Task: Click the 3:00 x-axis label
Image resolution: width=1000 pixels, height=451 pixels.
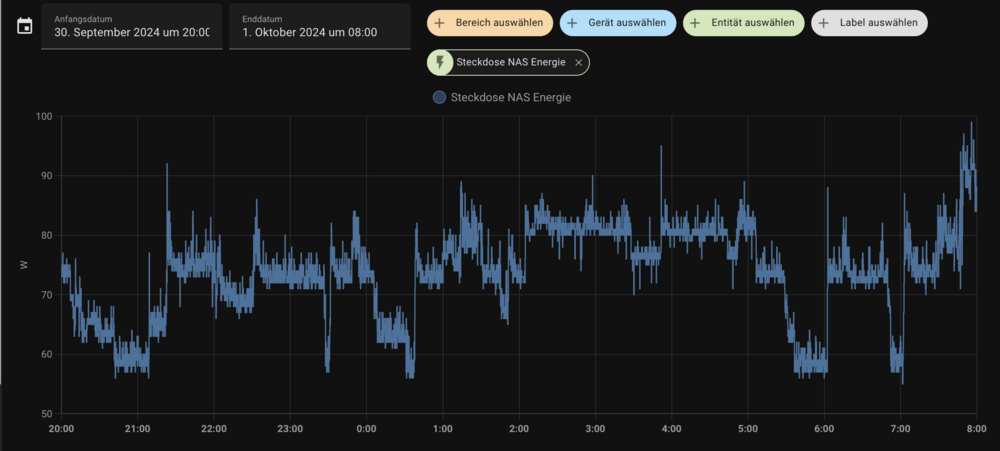Action: tap(595, 429)
